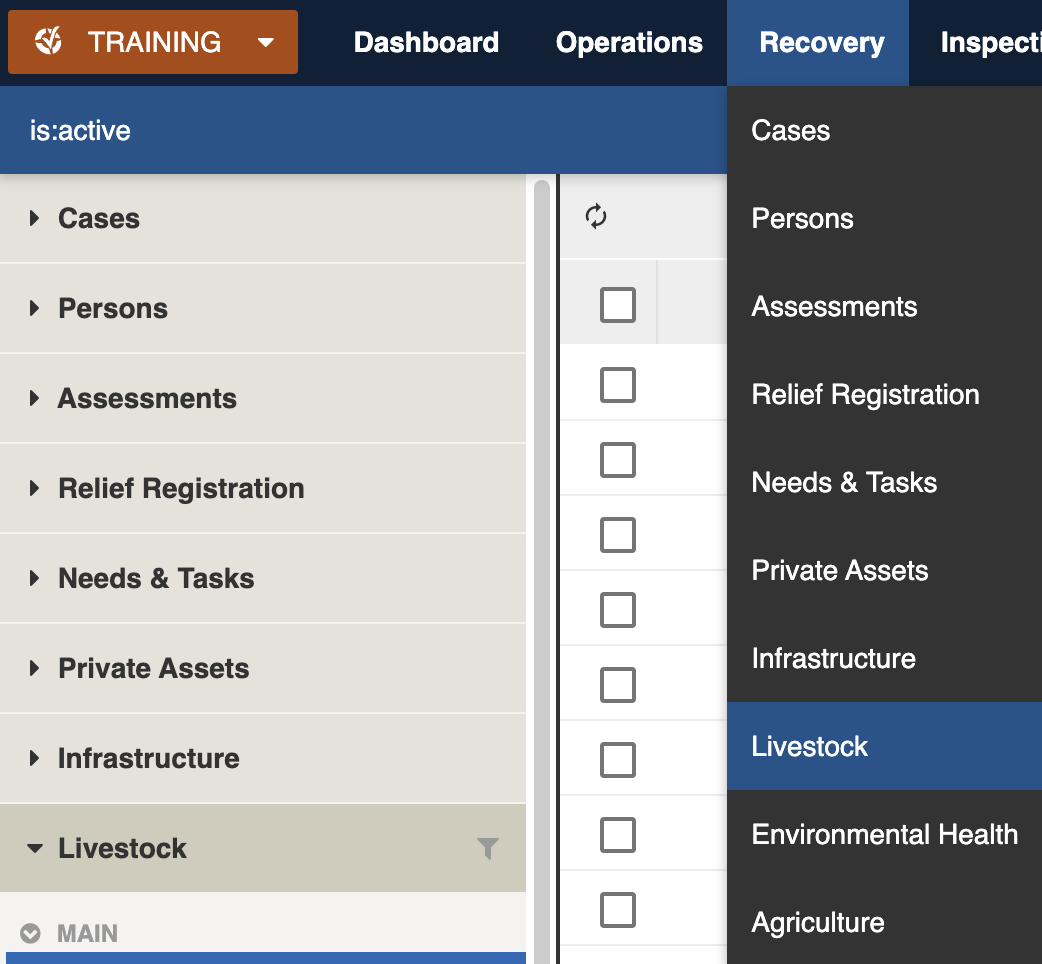Select Private Assets from Recovery menu

(839, 570)
